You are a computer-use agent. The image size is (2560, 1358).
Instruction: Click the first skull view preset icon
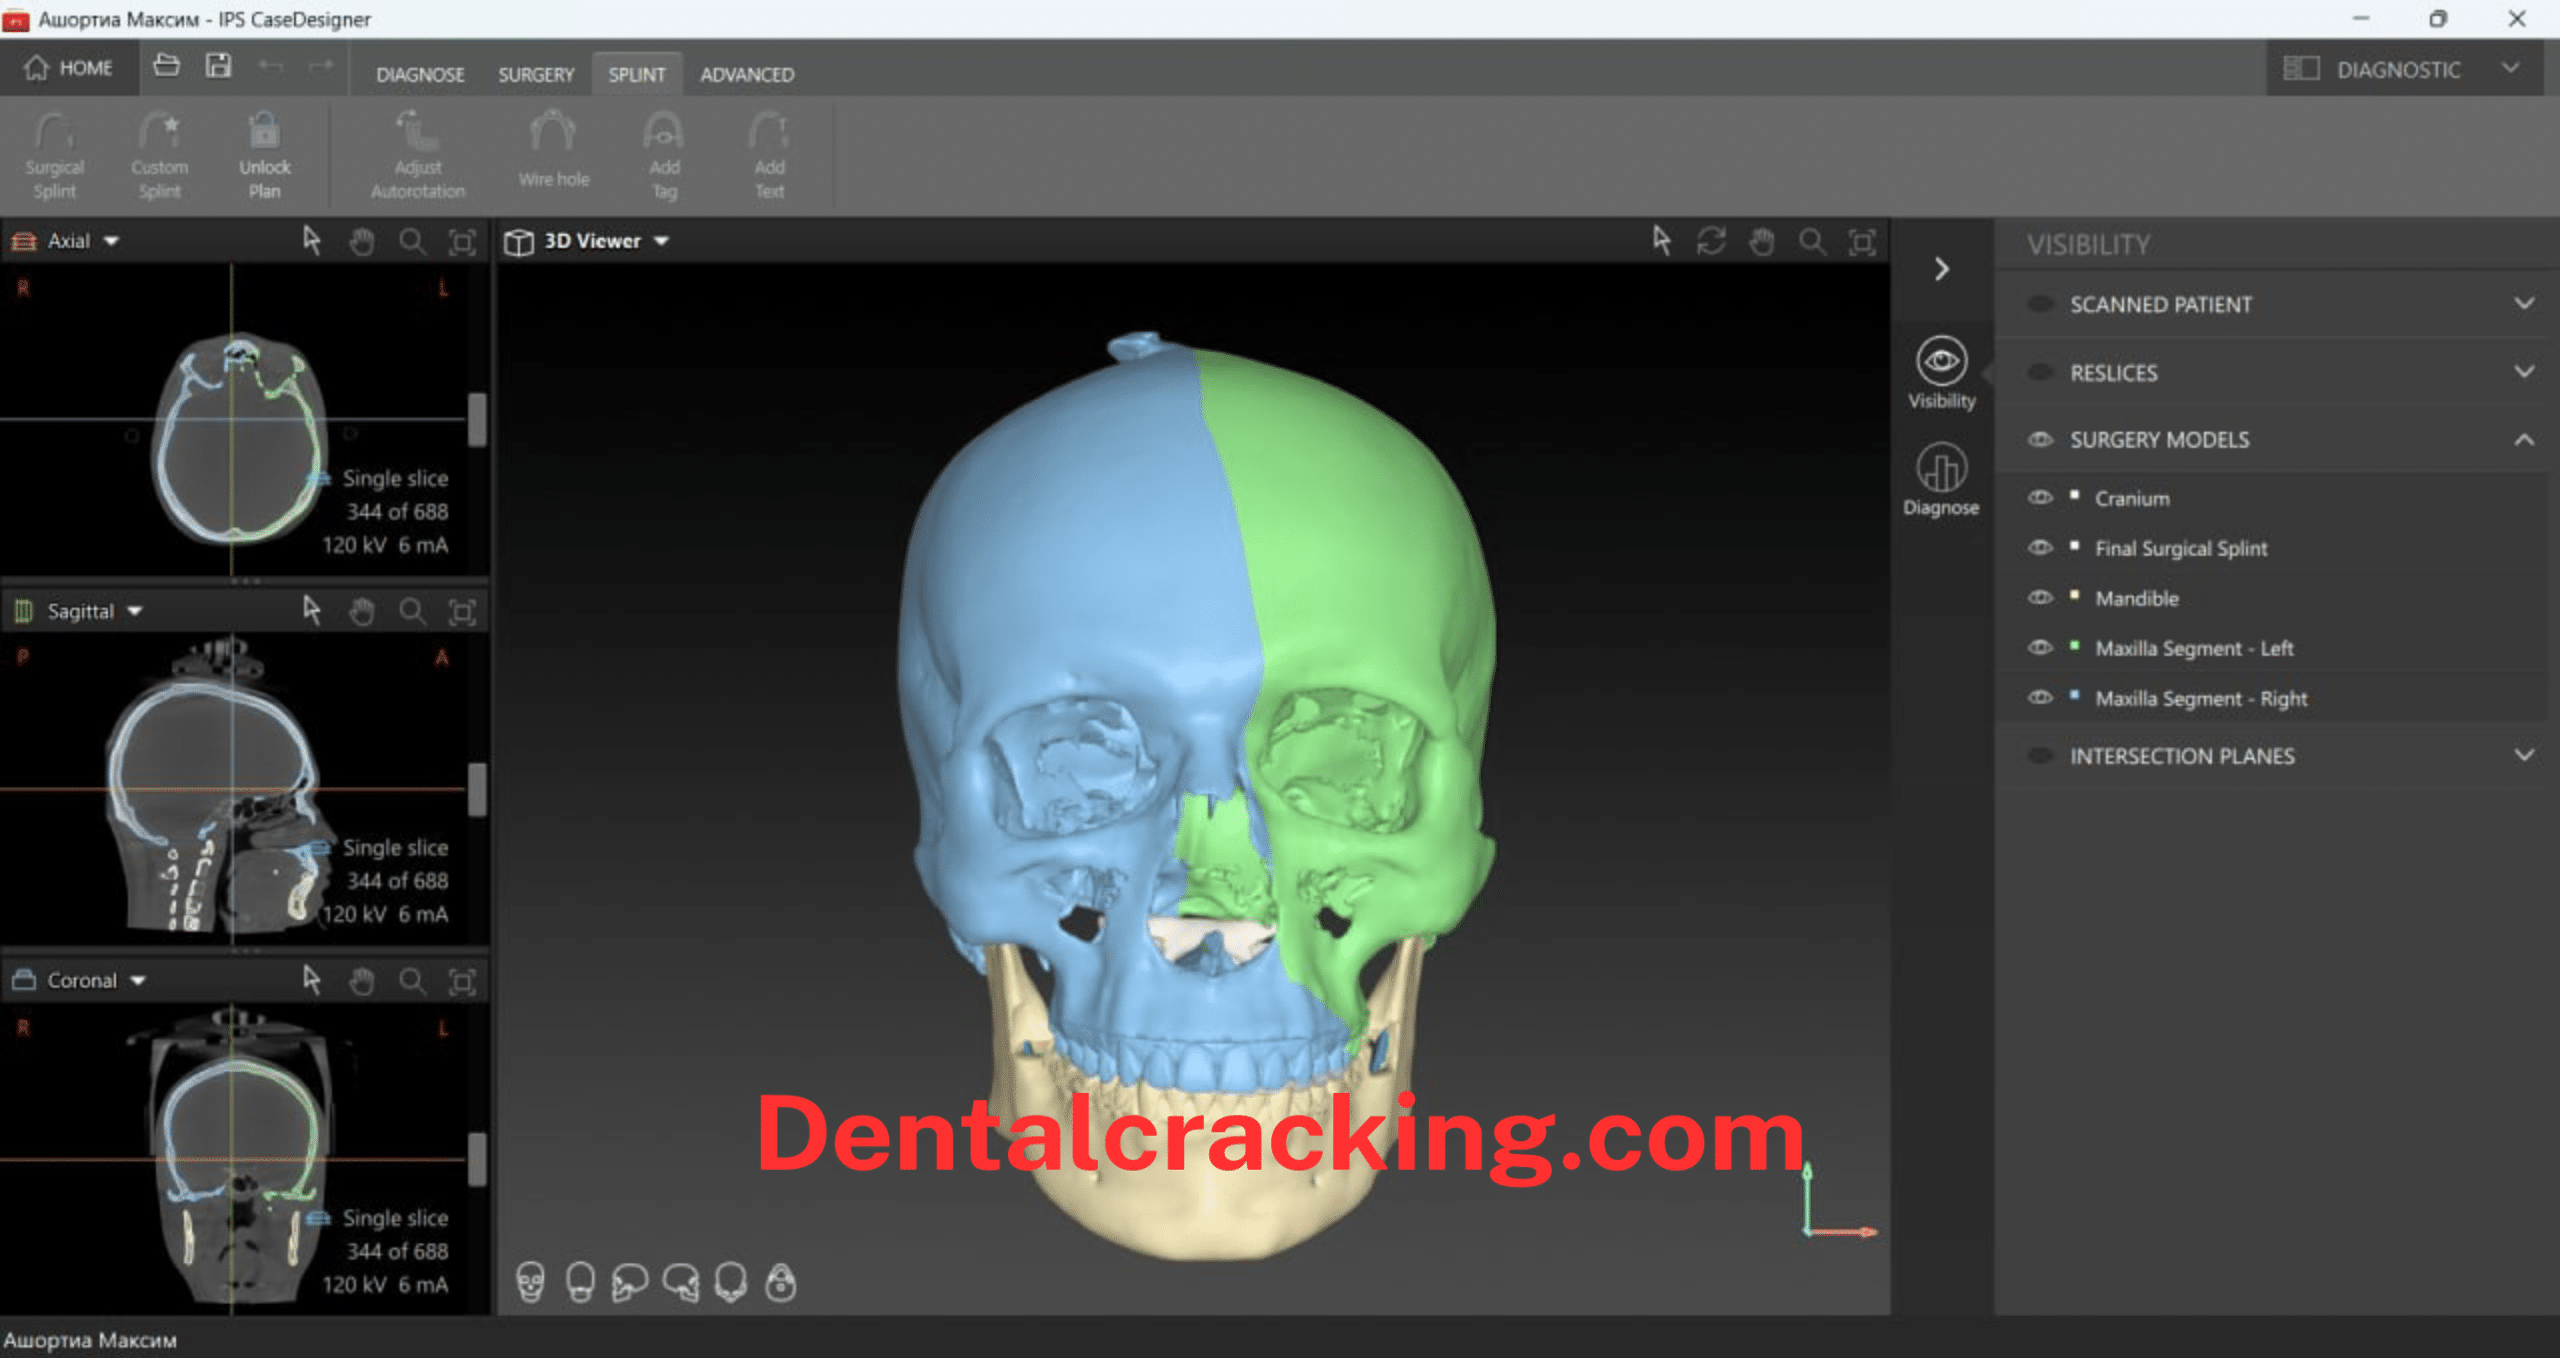pos(530,1282)
